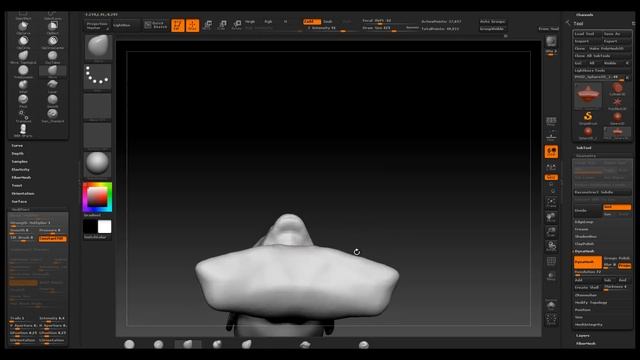Toggle the orange DynaMesh button
The width and height of the screenshot is (640, 360).
coord(588,262)
